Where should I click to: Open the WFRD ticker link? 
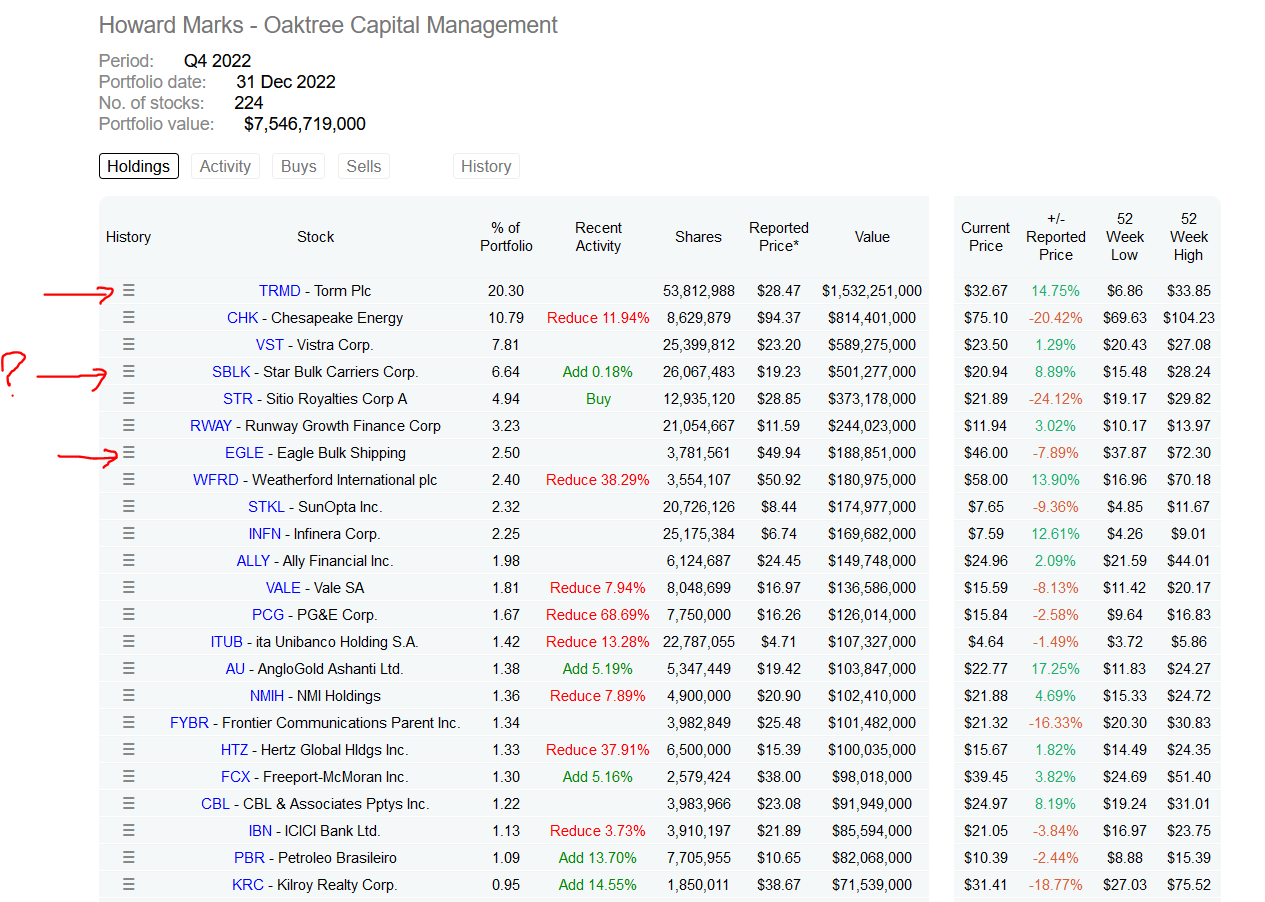click(216, 480)
